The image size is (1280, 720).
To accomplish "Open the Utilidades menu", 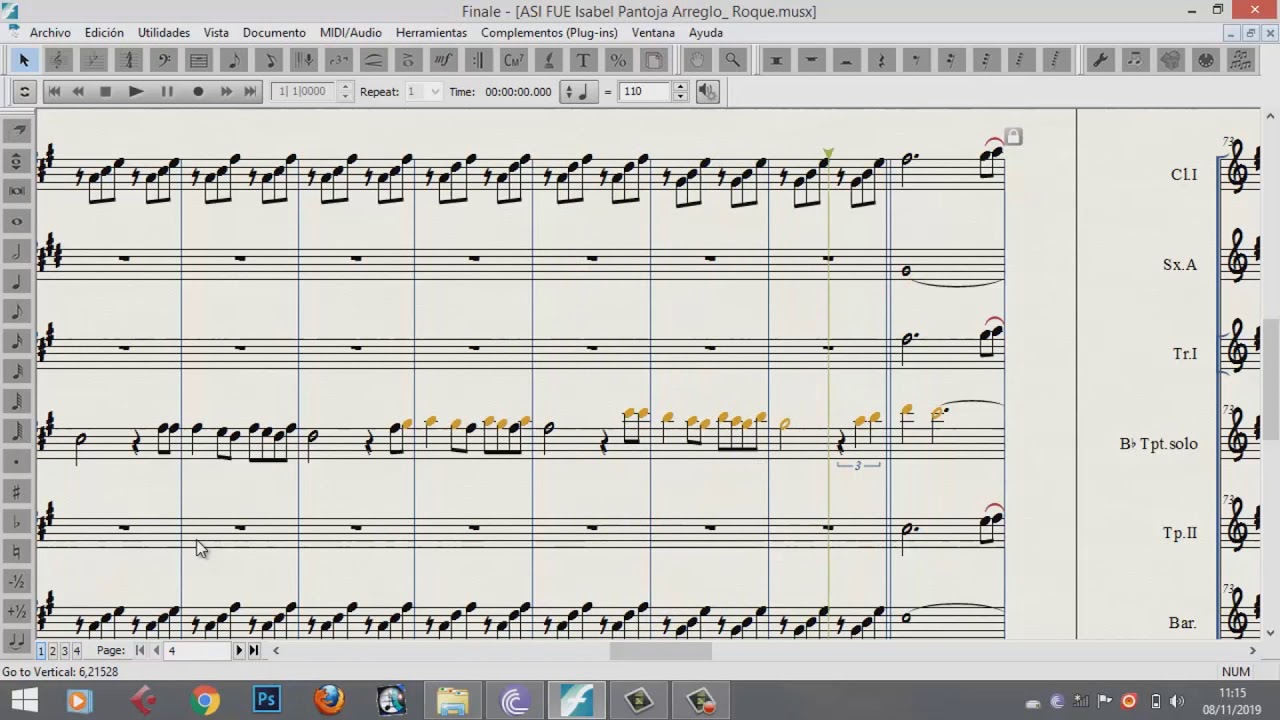I will pyautogui.click(x=164, y=33).
